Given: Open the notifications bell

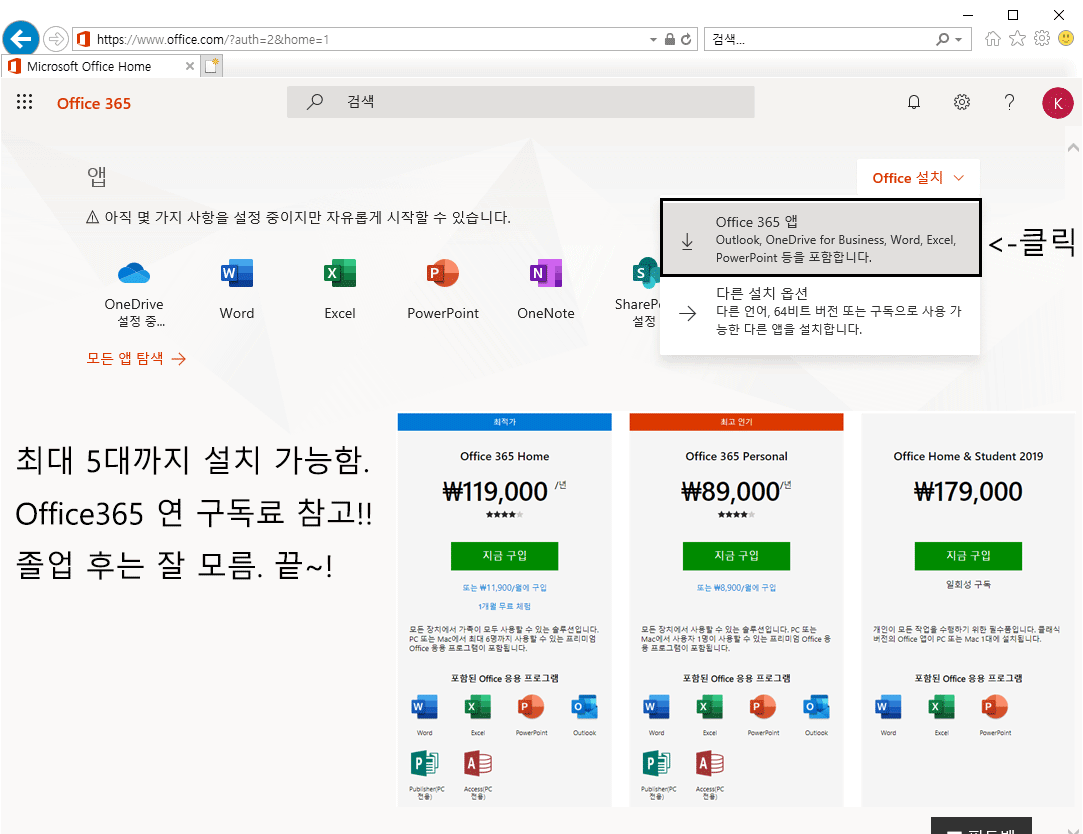Looking at the screenshot, I should [914, 102].
